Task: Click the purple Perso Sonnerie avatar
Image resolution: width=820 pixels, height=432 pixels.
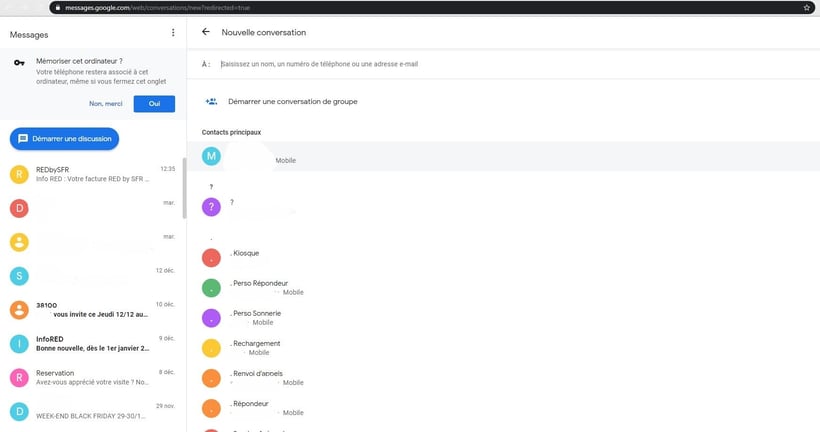Action: coord(211,317)
